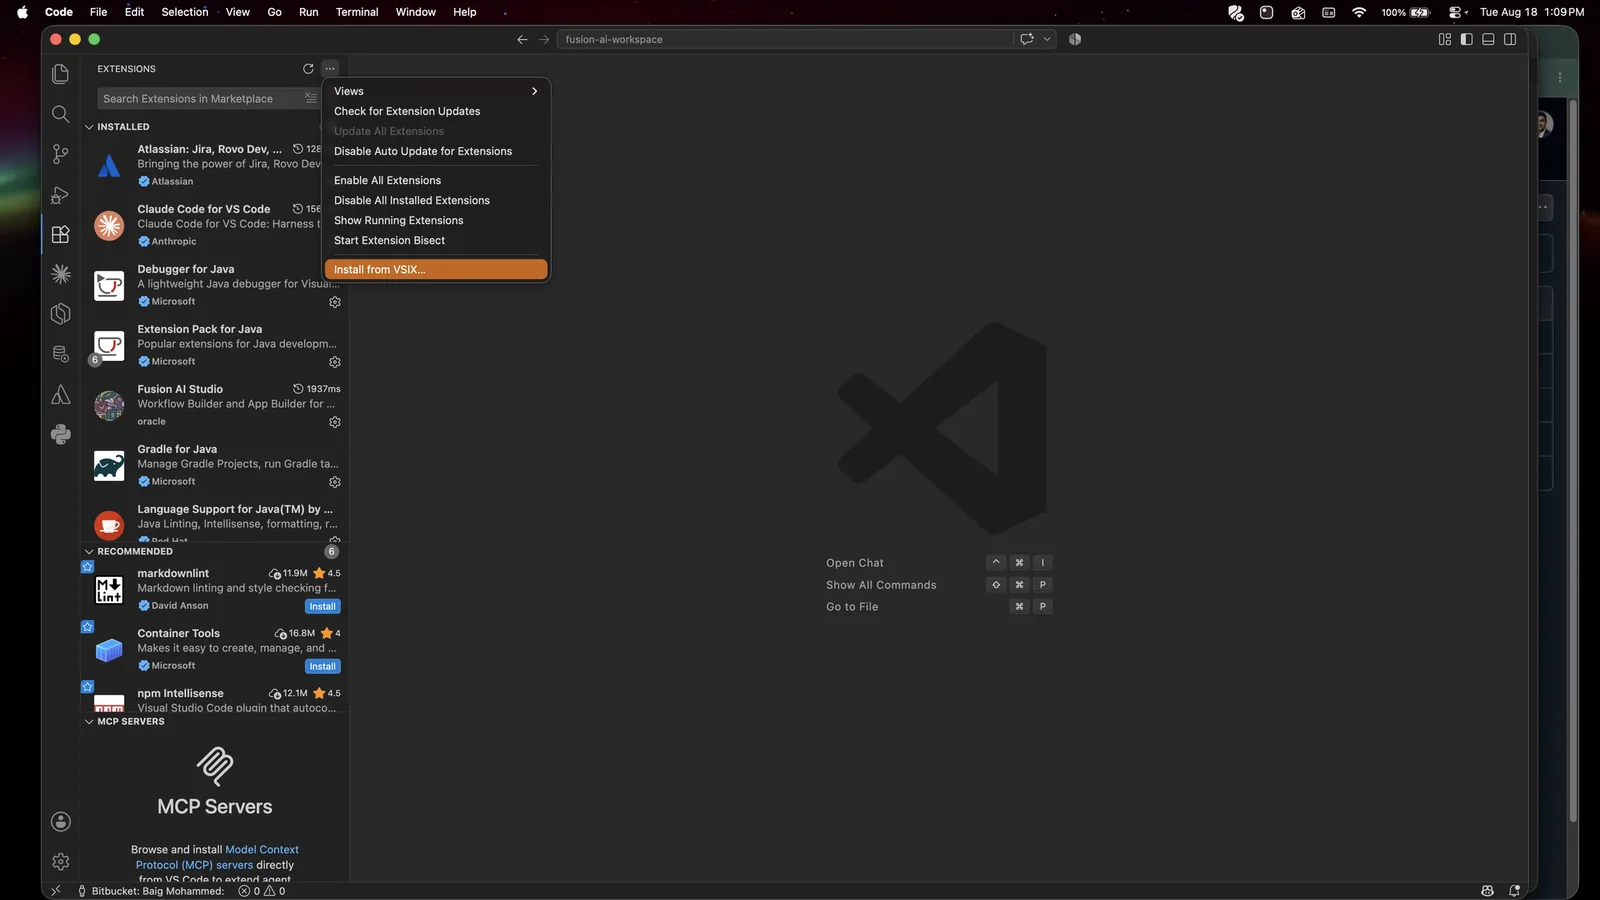1600x900 pixels.
Task: Select Check for Extension Updates
Action: (436, 111)
